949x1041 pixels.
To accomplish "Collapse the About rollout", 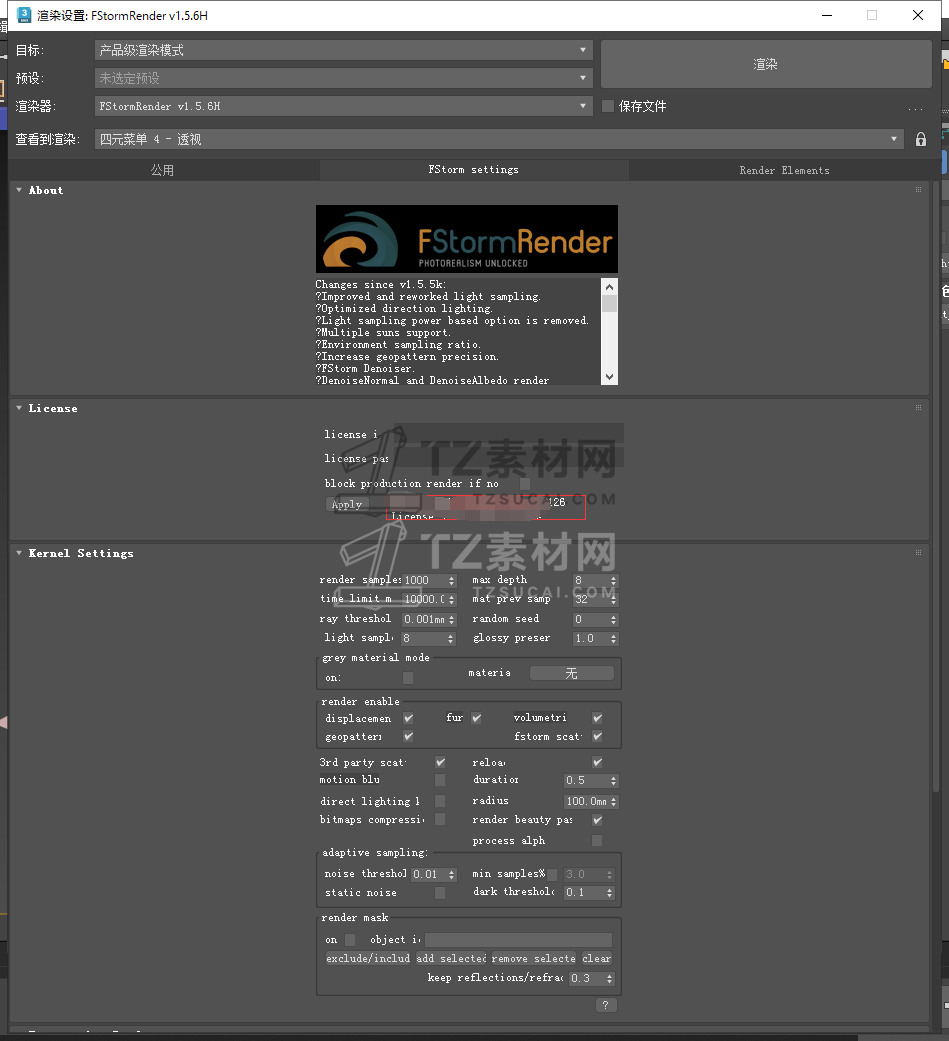I will point(19,191).
